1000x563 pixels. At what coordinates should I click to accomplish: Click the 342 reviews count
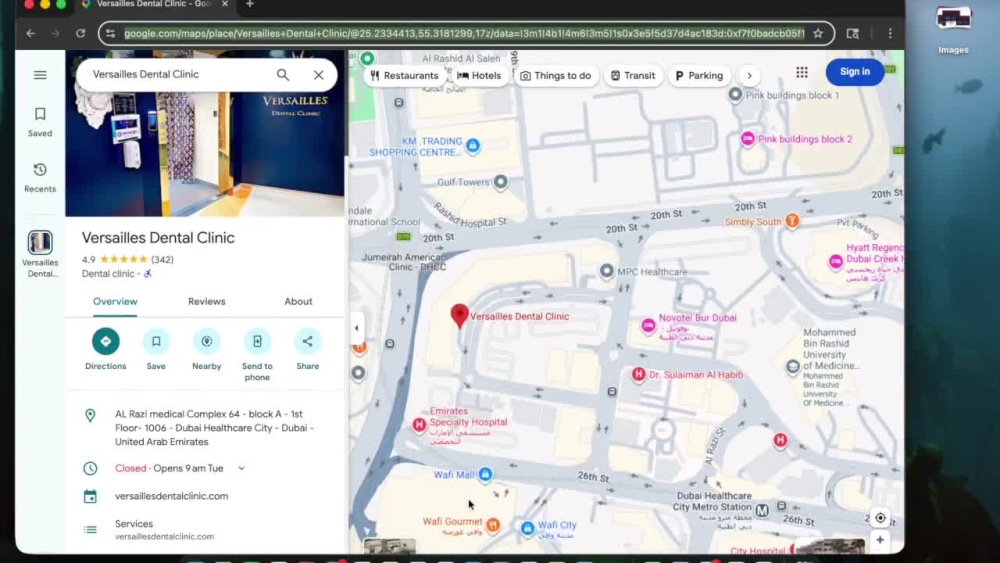pos(163,260)
